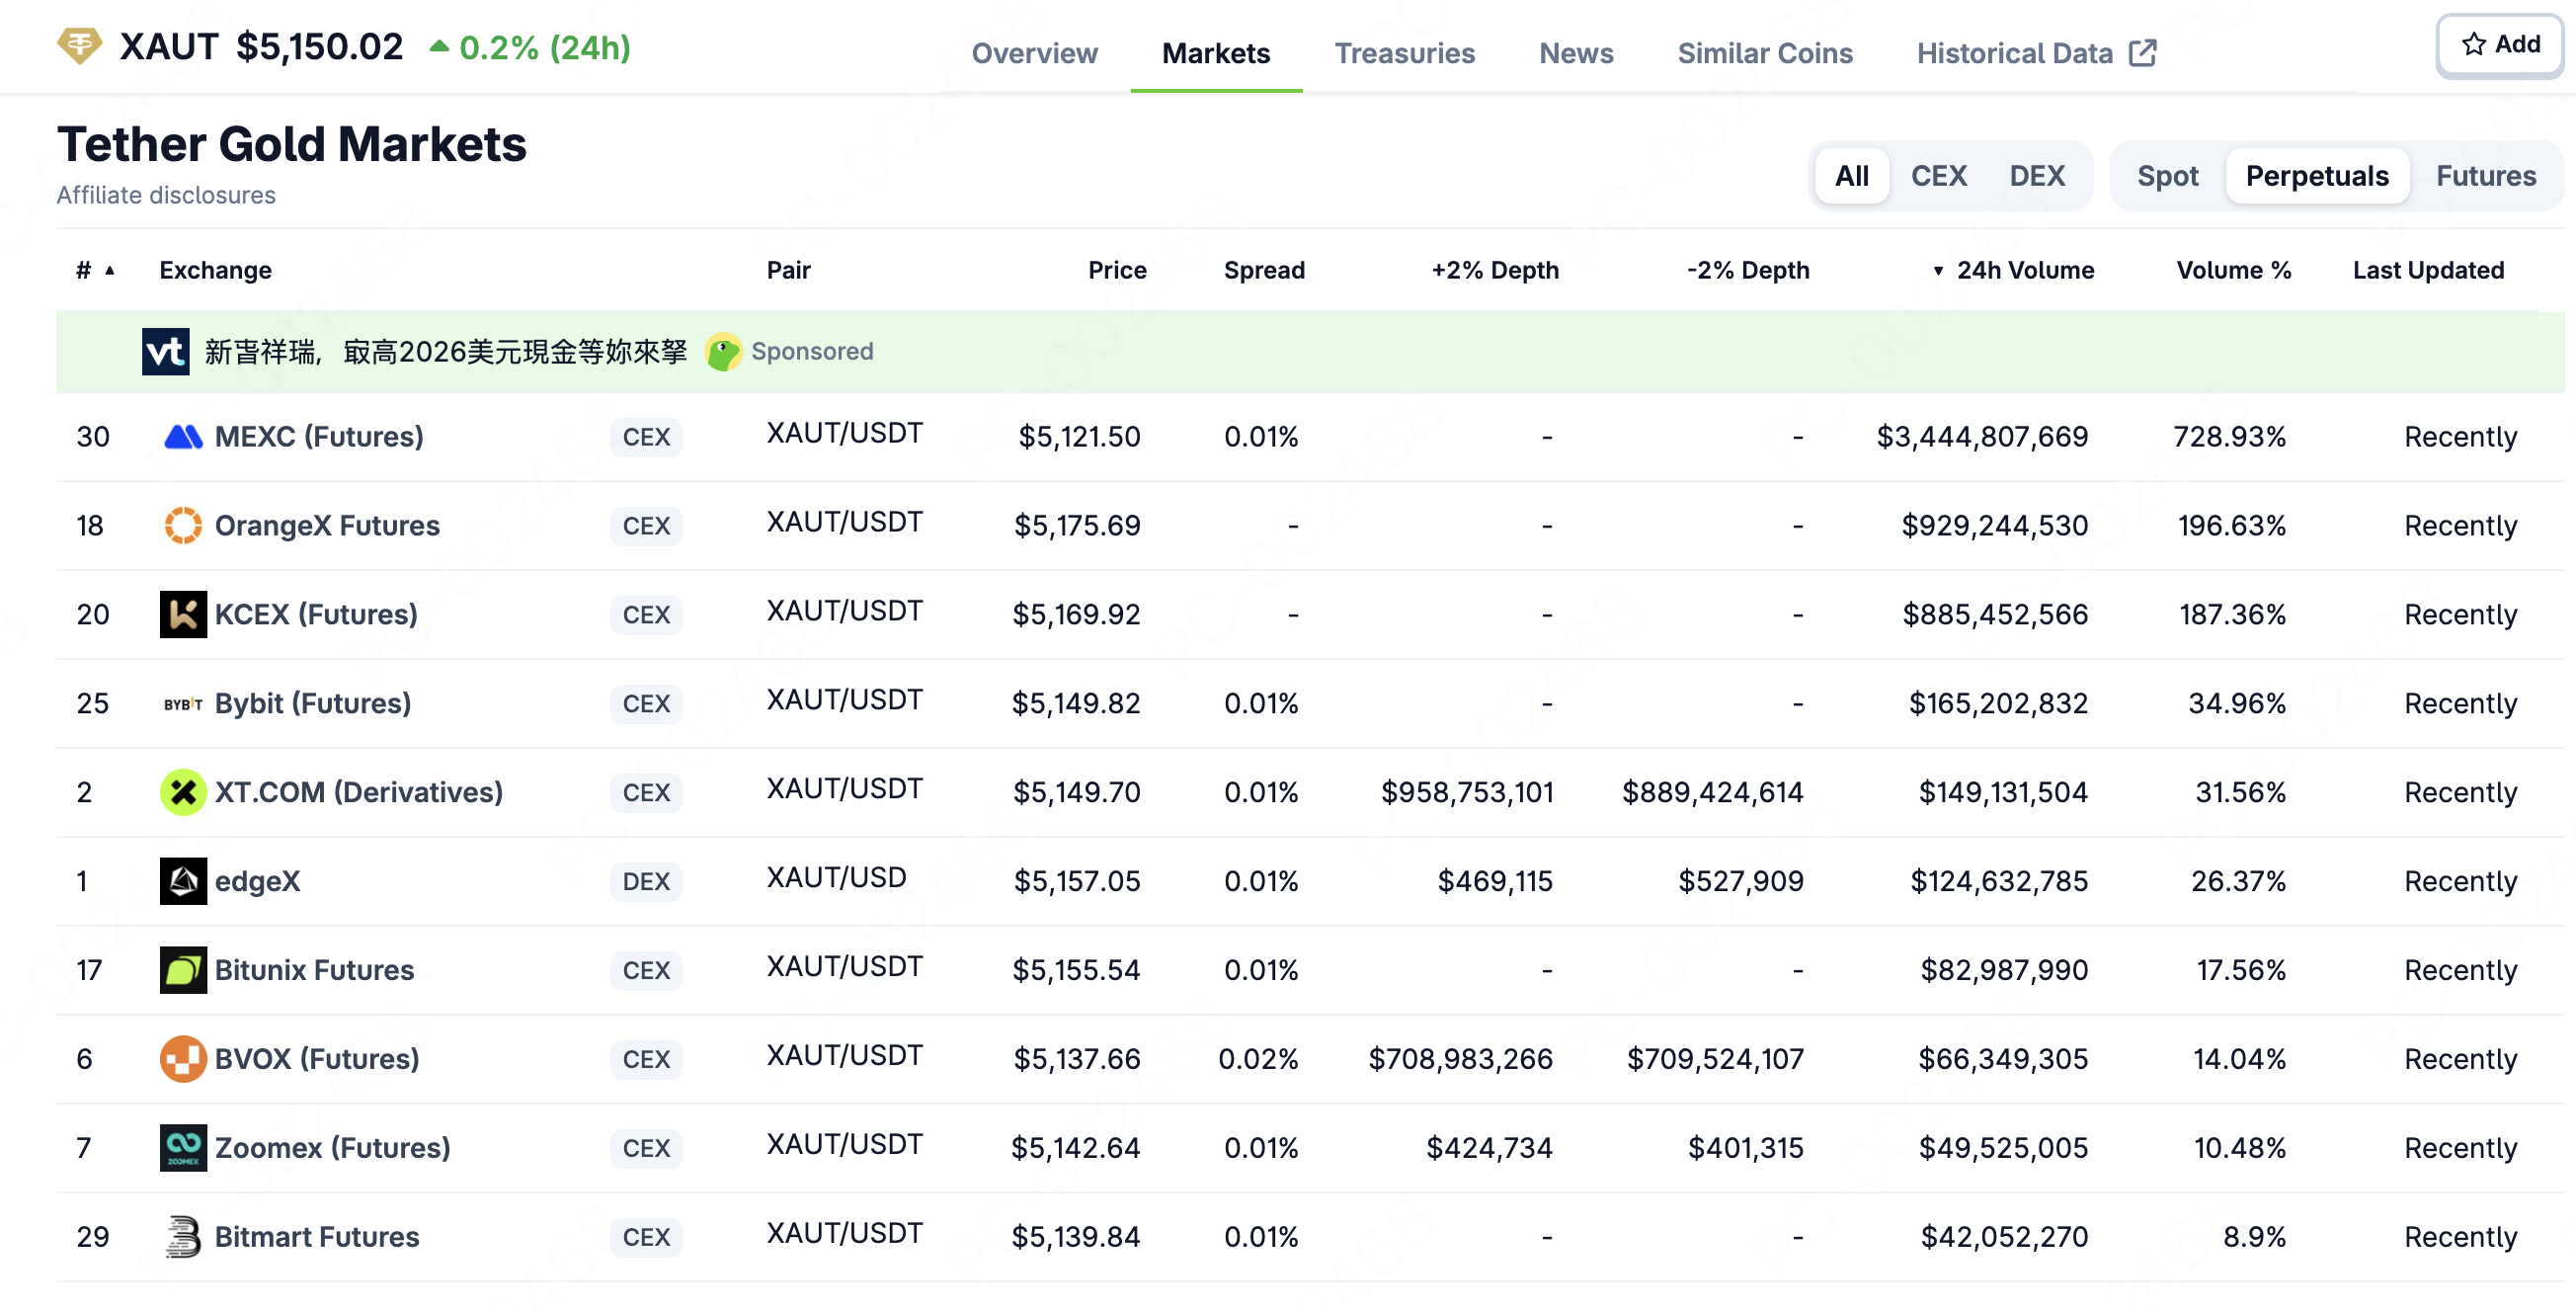
Task: Open the Affiliate disclosures link
Action: coord(166,194)
